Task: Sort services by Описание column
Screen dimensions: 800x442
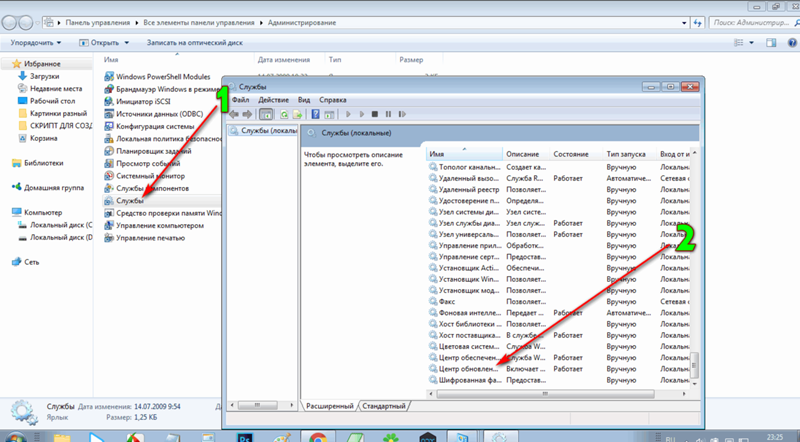Action: click(527, 154)
